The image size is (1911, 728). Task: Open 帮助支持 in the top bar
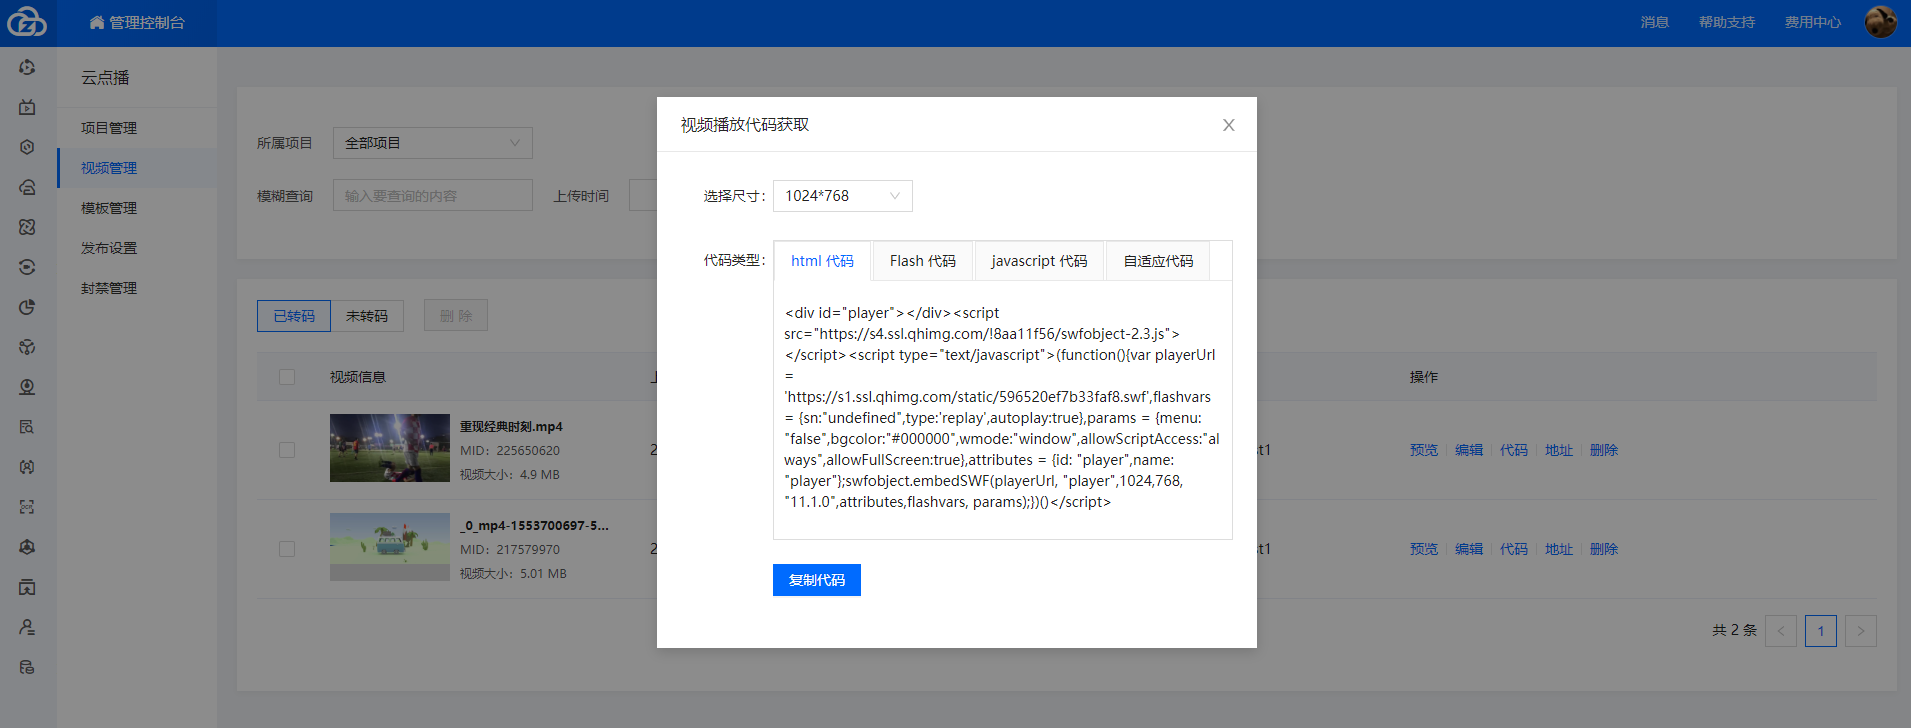pyautogui.click(x=1727, y=22)
